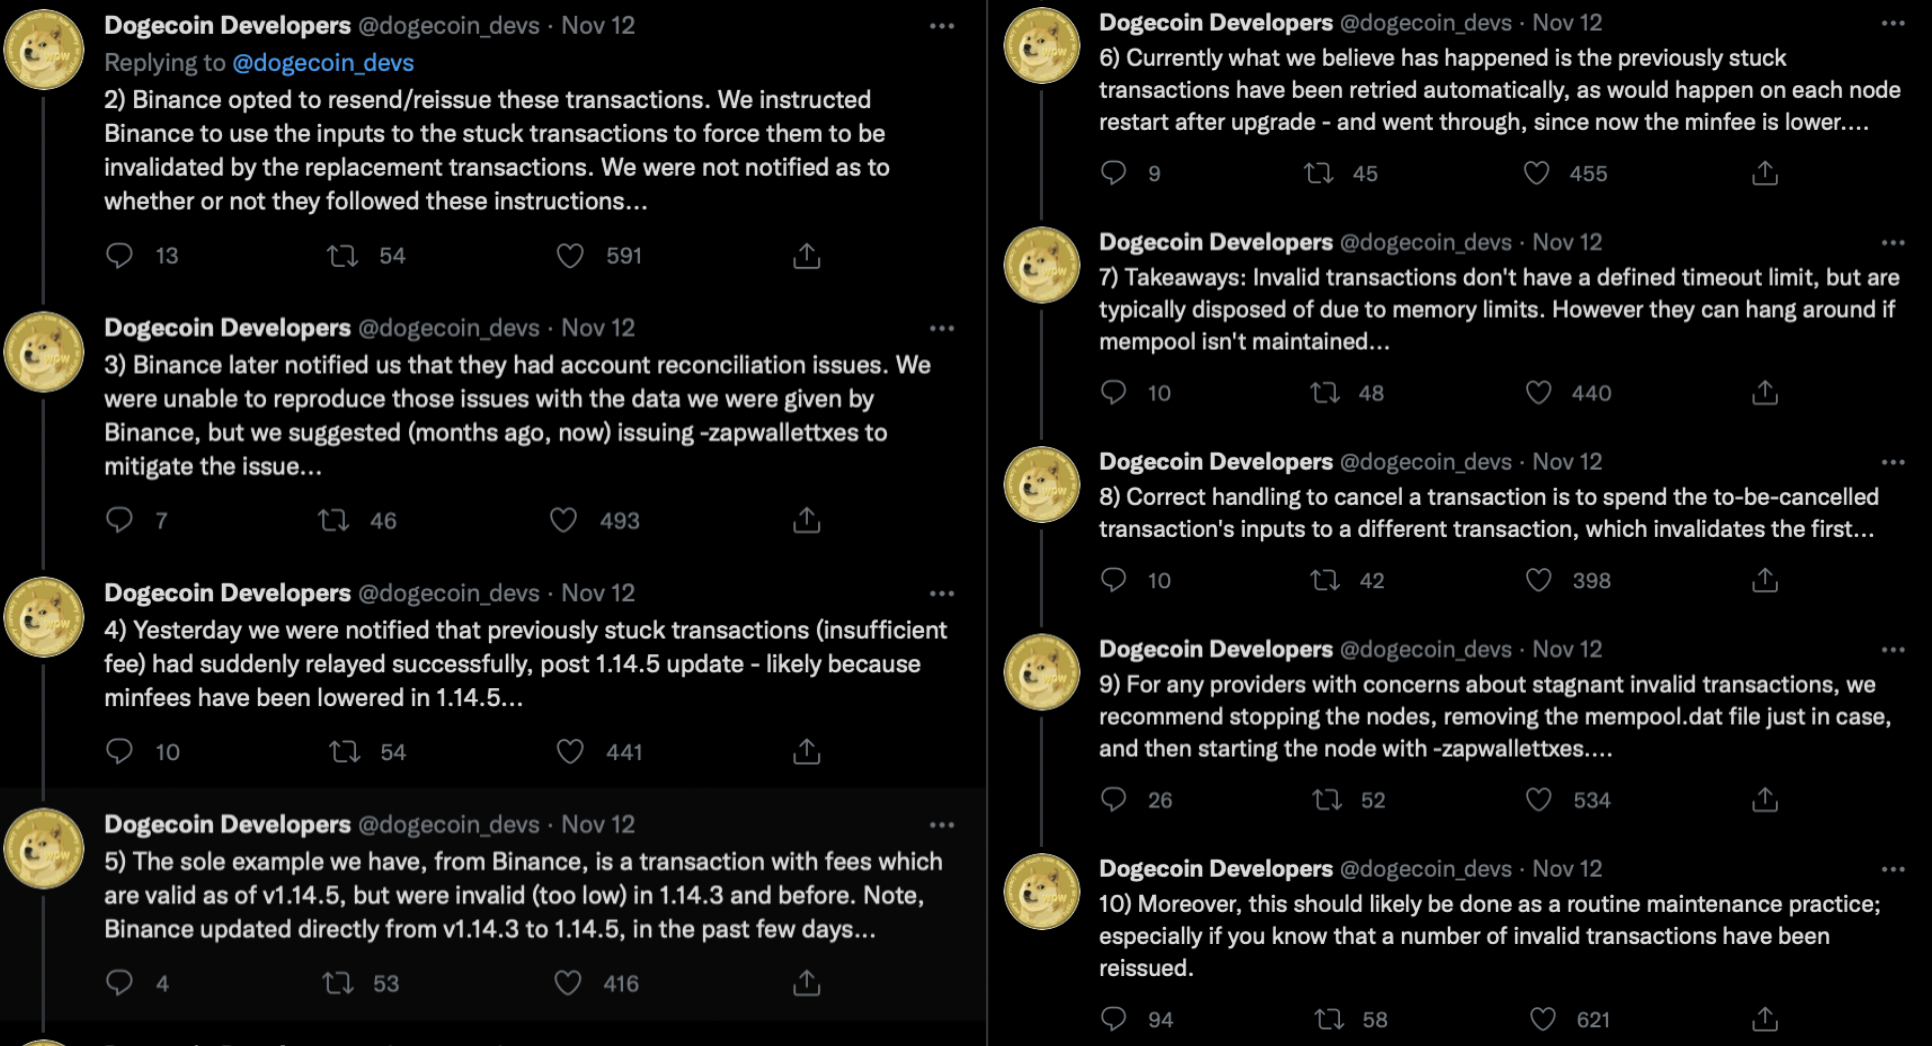The width and height of the screenshot is (1932, 1046).
Task: Open Dogecoin Developers profile name on tweet 3
Action: [x=227, y=328]
